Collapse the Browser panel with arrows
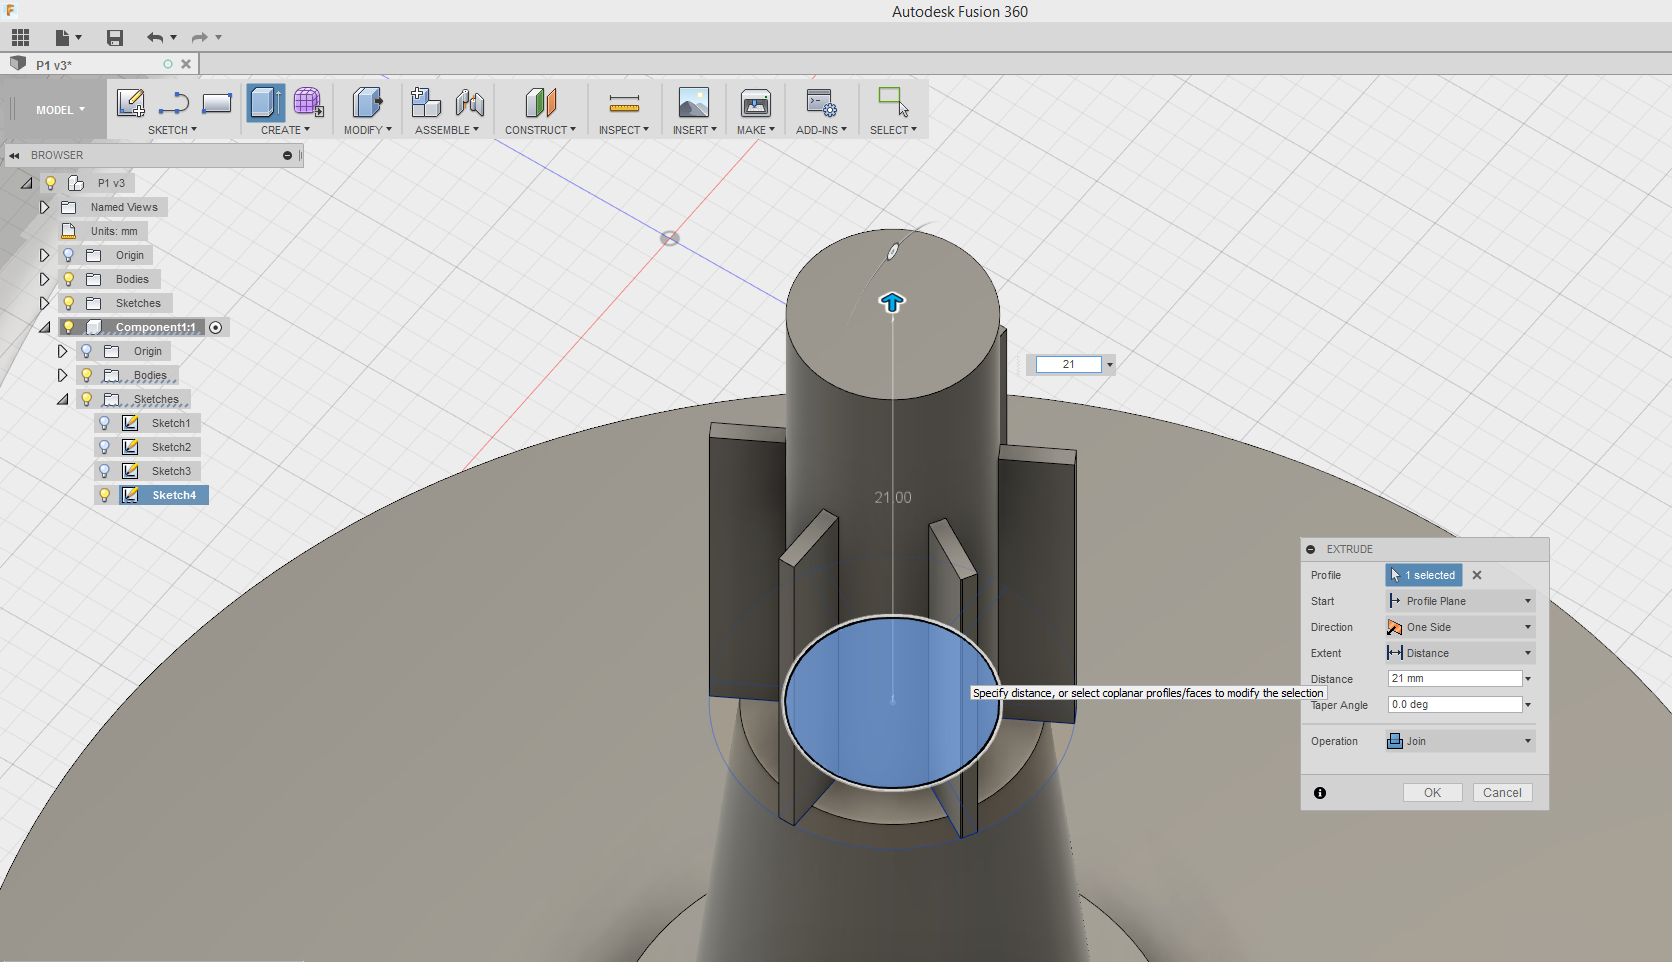Viewport: 1672px width, 962px height. [14, 156]
